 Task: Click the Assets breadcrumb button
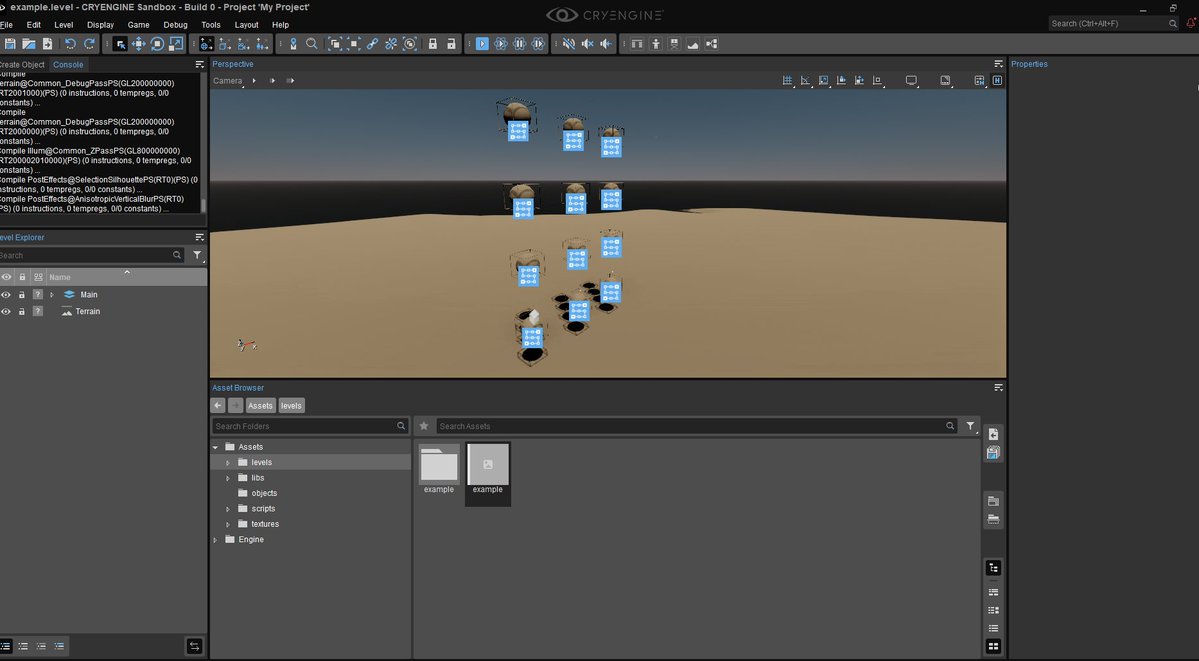[260, 405]
